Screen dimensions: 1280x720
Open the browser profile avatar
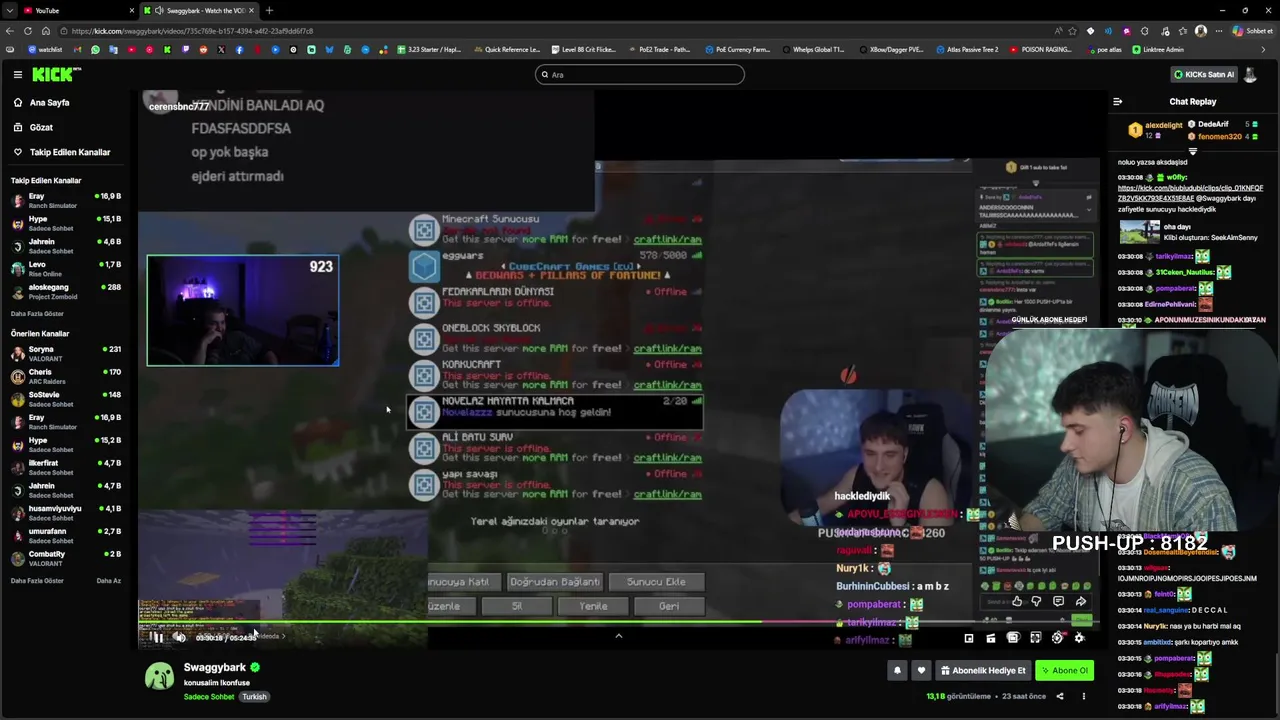tap(1201, 31)
